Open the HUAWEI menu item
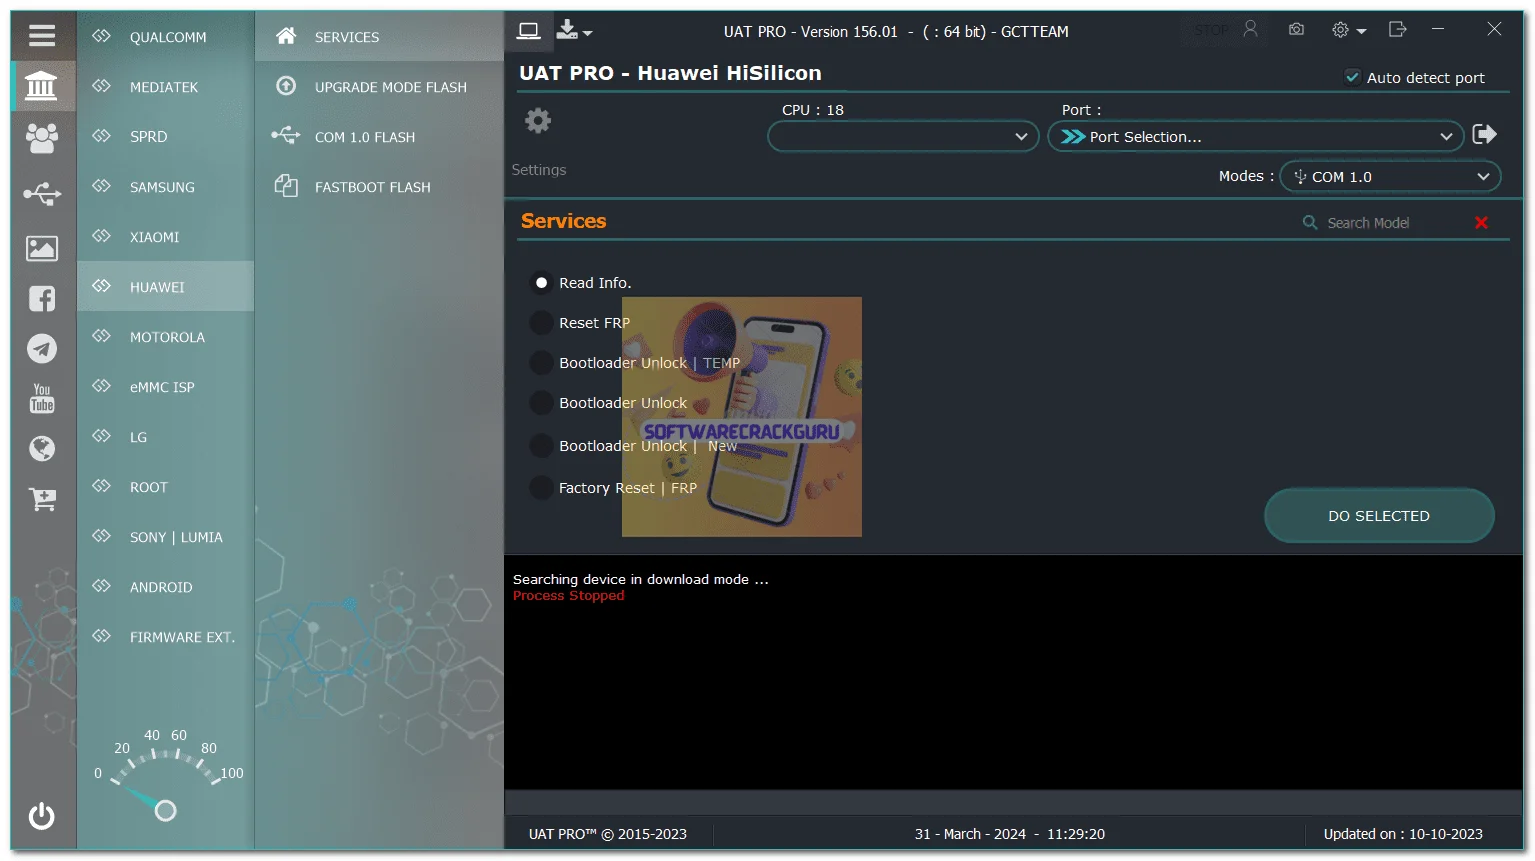Viewport: 1535px width, 861px height. (x=165, y=287)
